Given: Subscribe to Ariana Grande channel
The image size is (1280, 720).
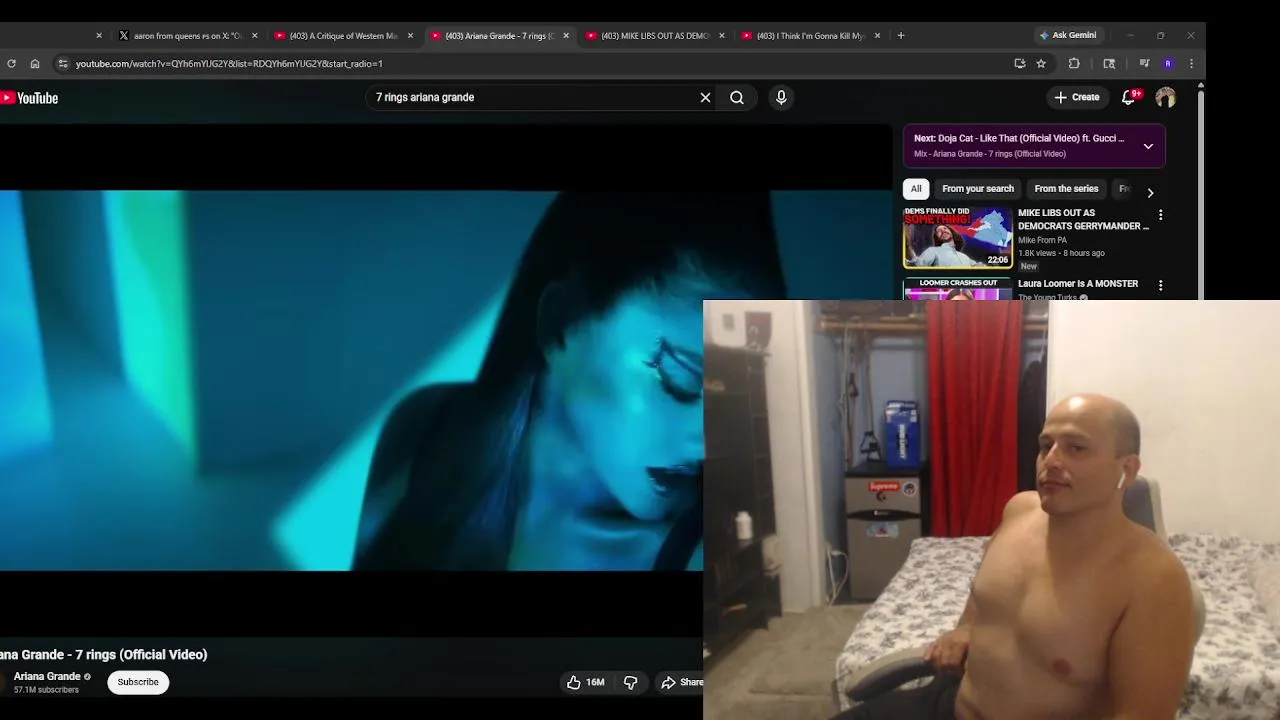Looking at the screenshot, I should [138, 682].
